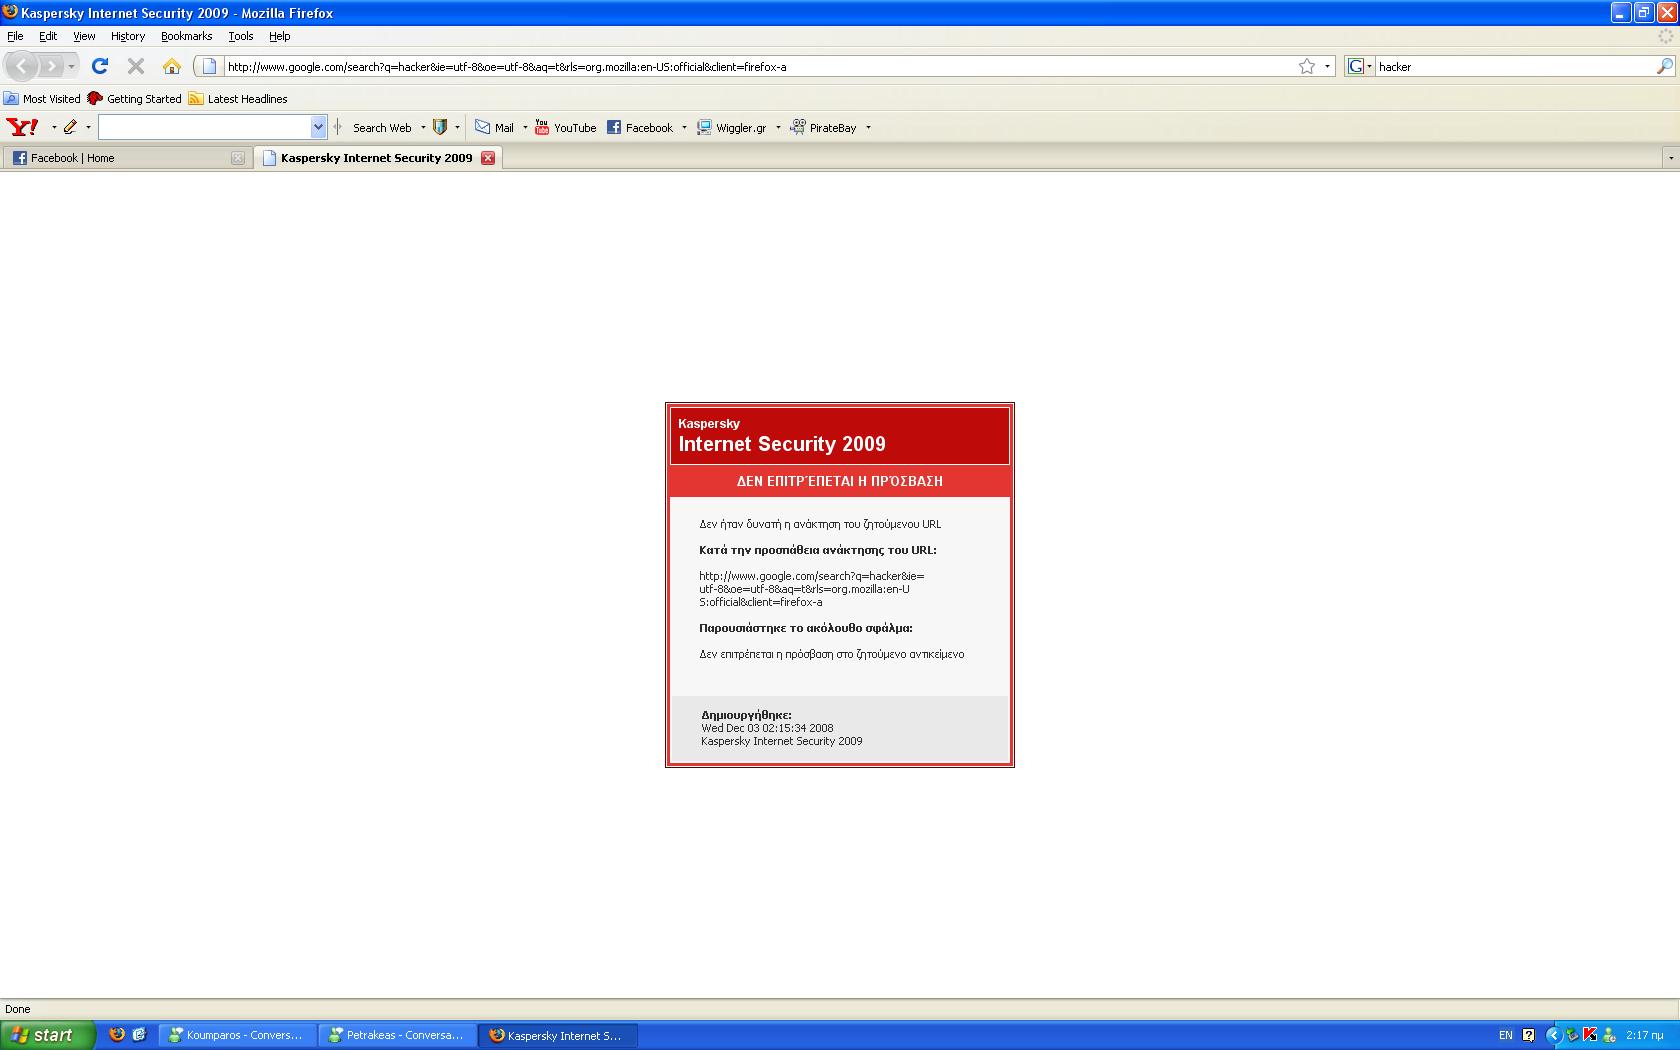The width and height of the screenshot is (1680, 1050).
Task: Switch to the Facebook | Home tab
Action: (x=126, y=158)
